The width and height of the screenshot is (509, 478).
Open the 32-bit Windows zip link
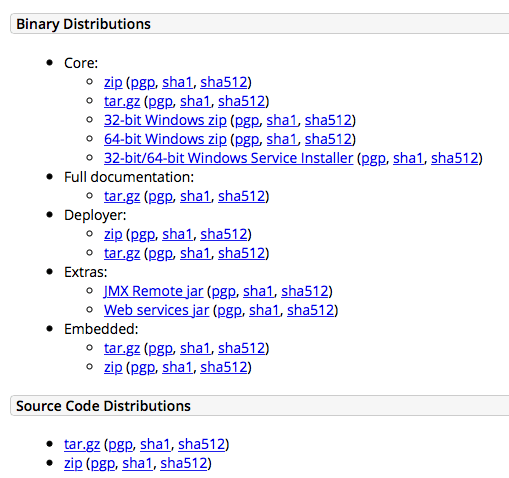[x=165, y=120]
